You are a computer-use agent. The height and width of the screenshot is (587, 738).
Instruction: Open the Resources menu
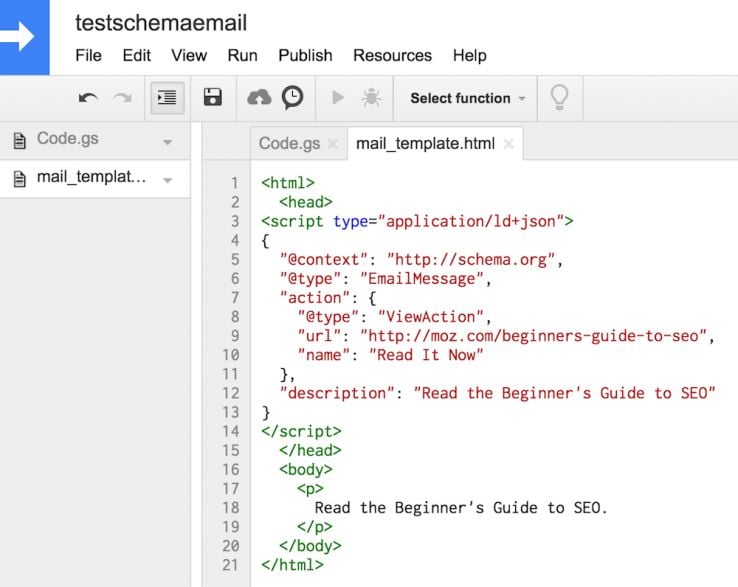tap(393, 56)
